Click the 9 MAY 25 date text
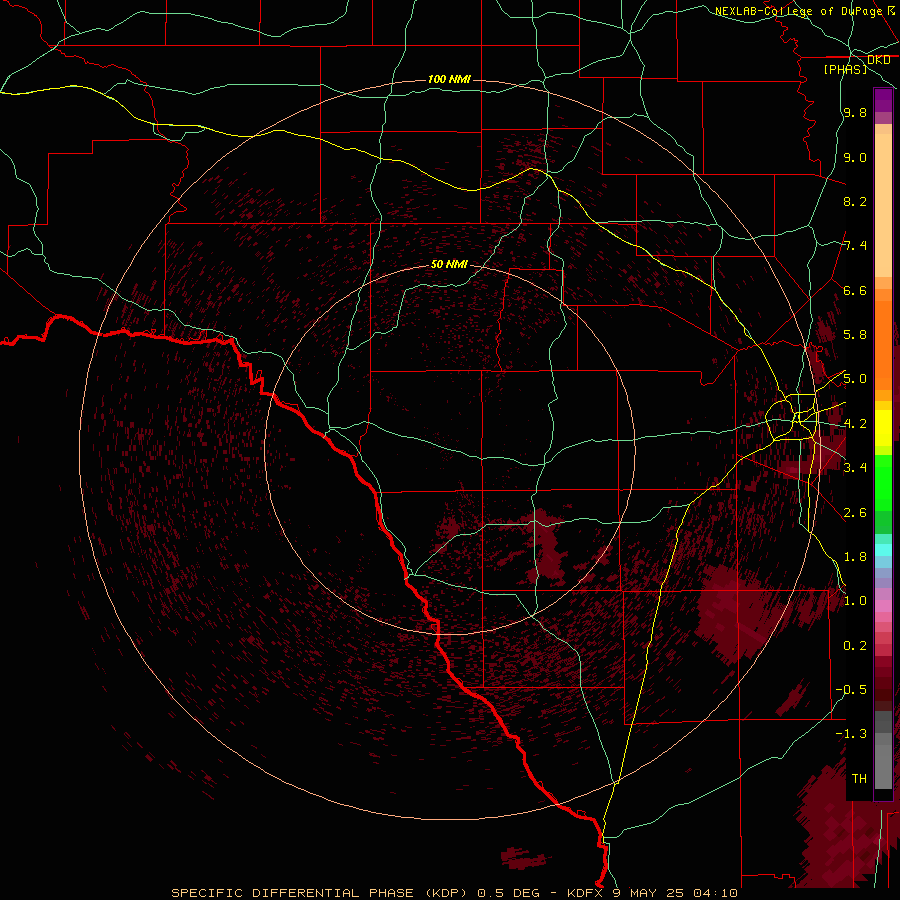The image size is (900, 900). tap(649, 893)
